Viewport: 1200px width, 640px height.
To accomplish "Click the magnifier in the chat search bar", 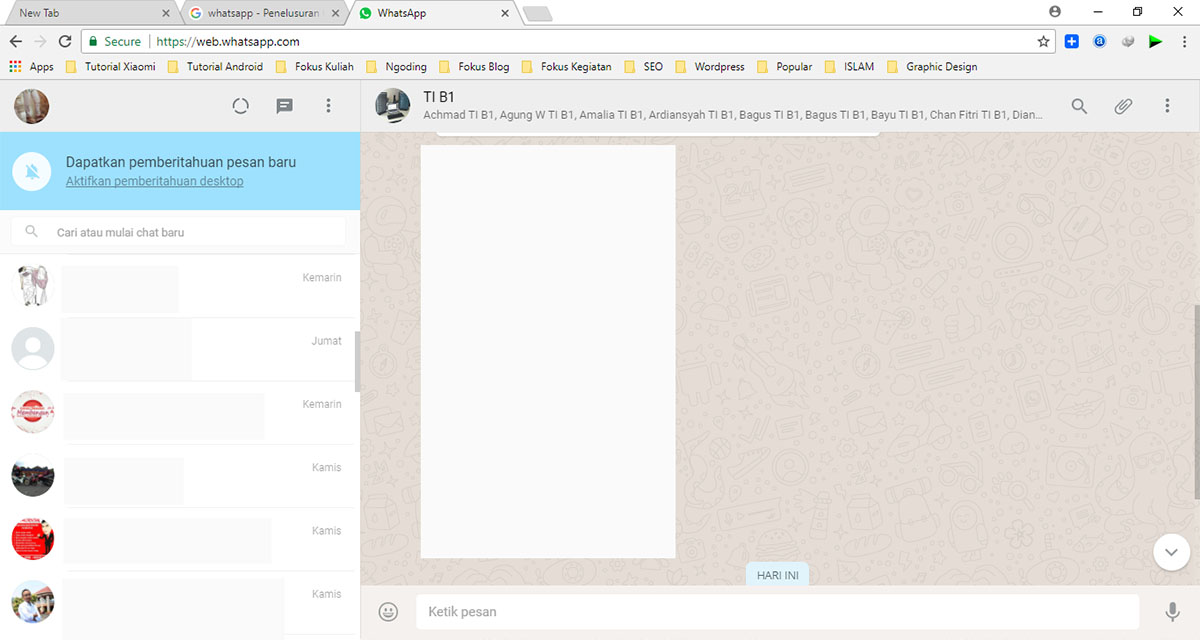I will (x=31, y=231).
